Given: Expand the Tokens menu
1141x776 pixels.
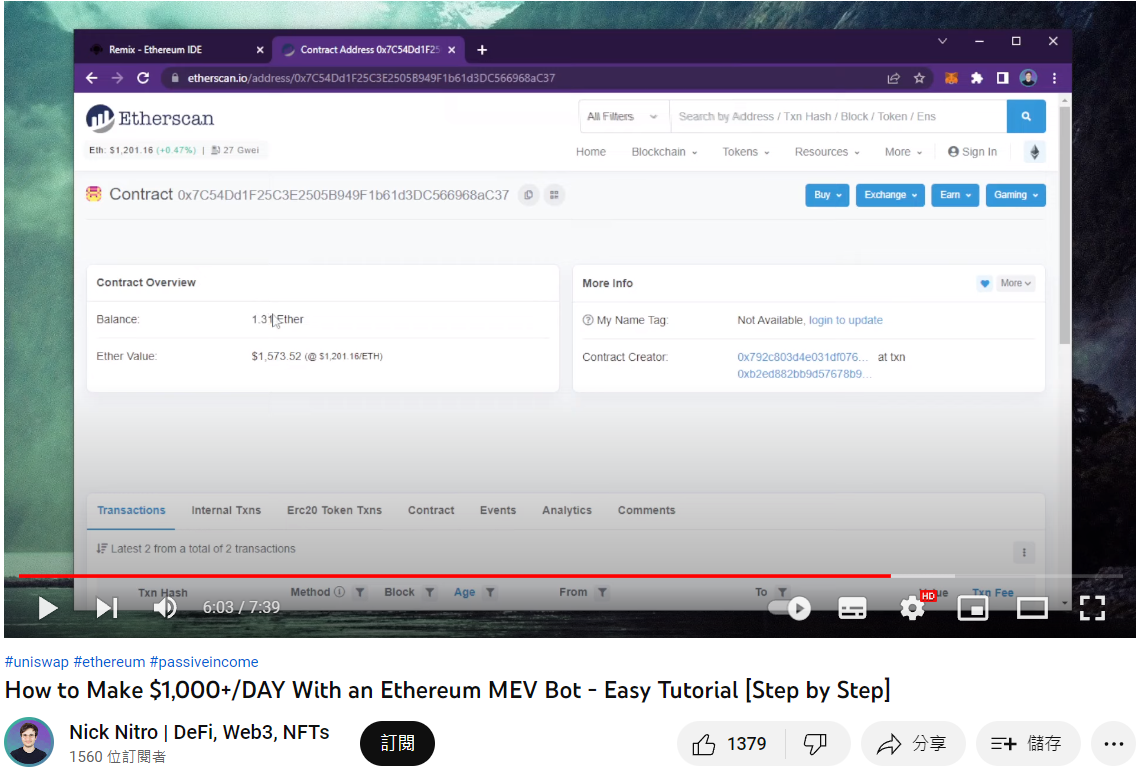Looking at the screenshot, I should pos(746,151).
